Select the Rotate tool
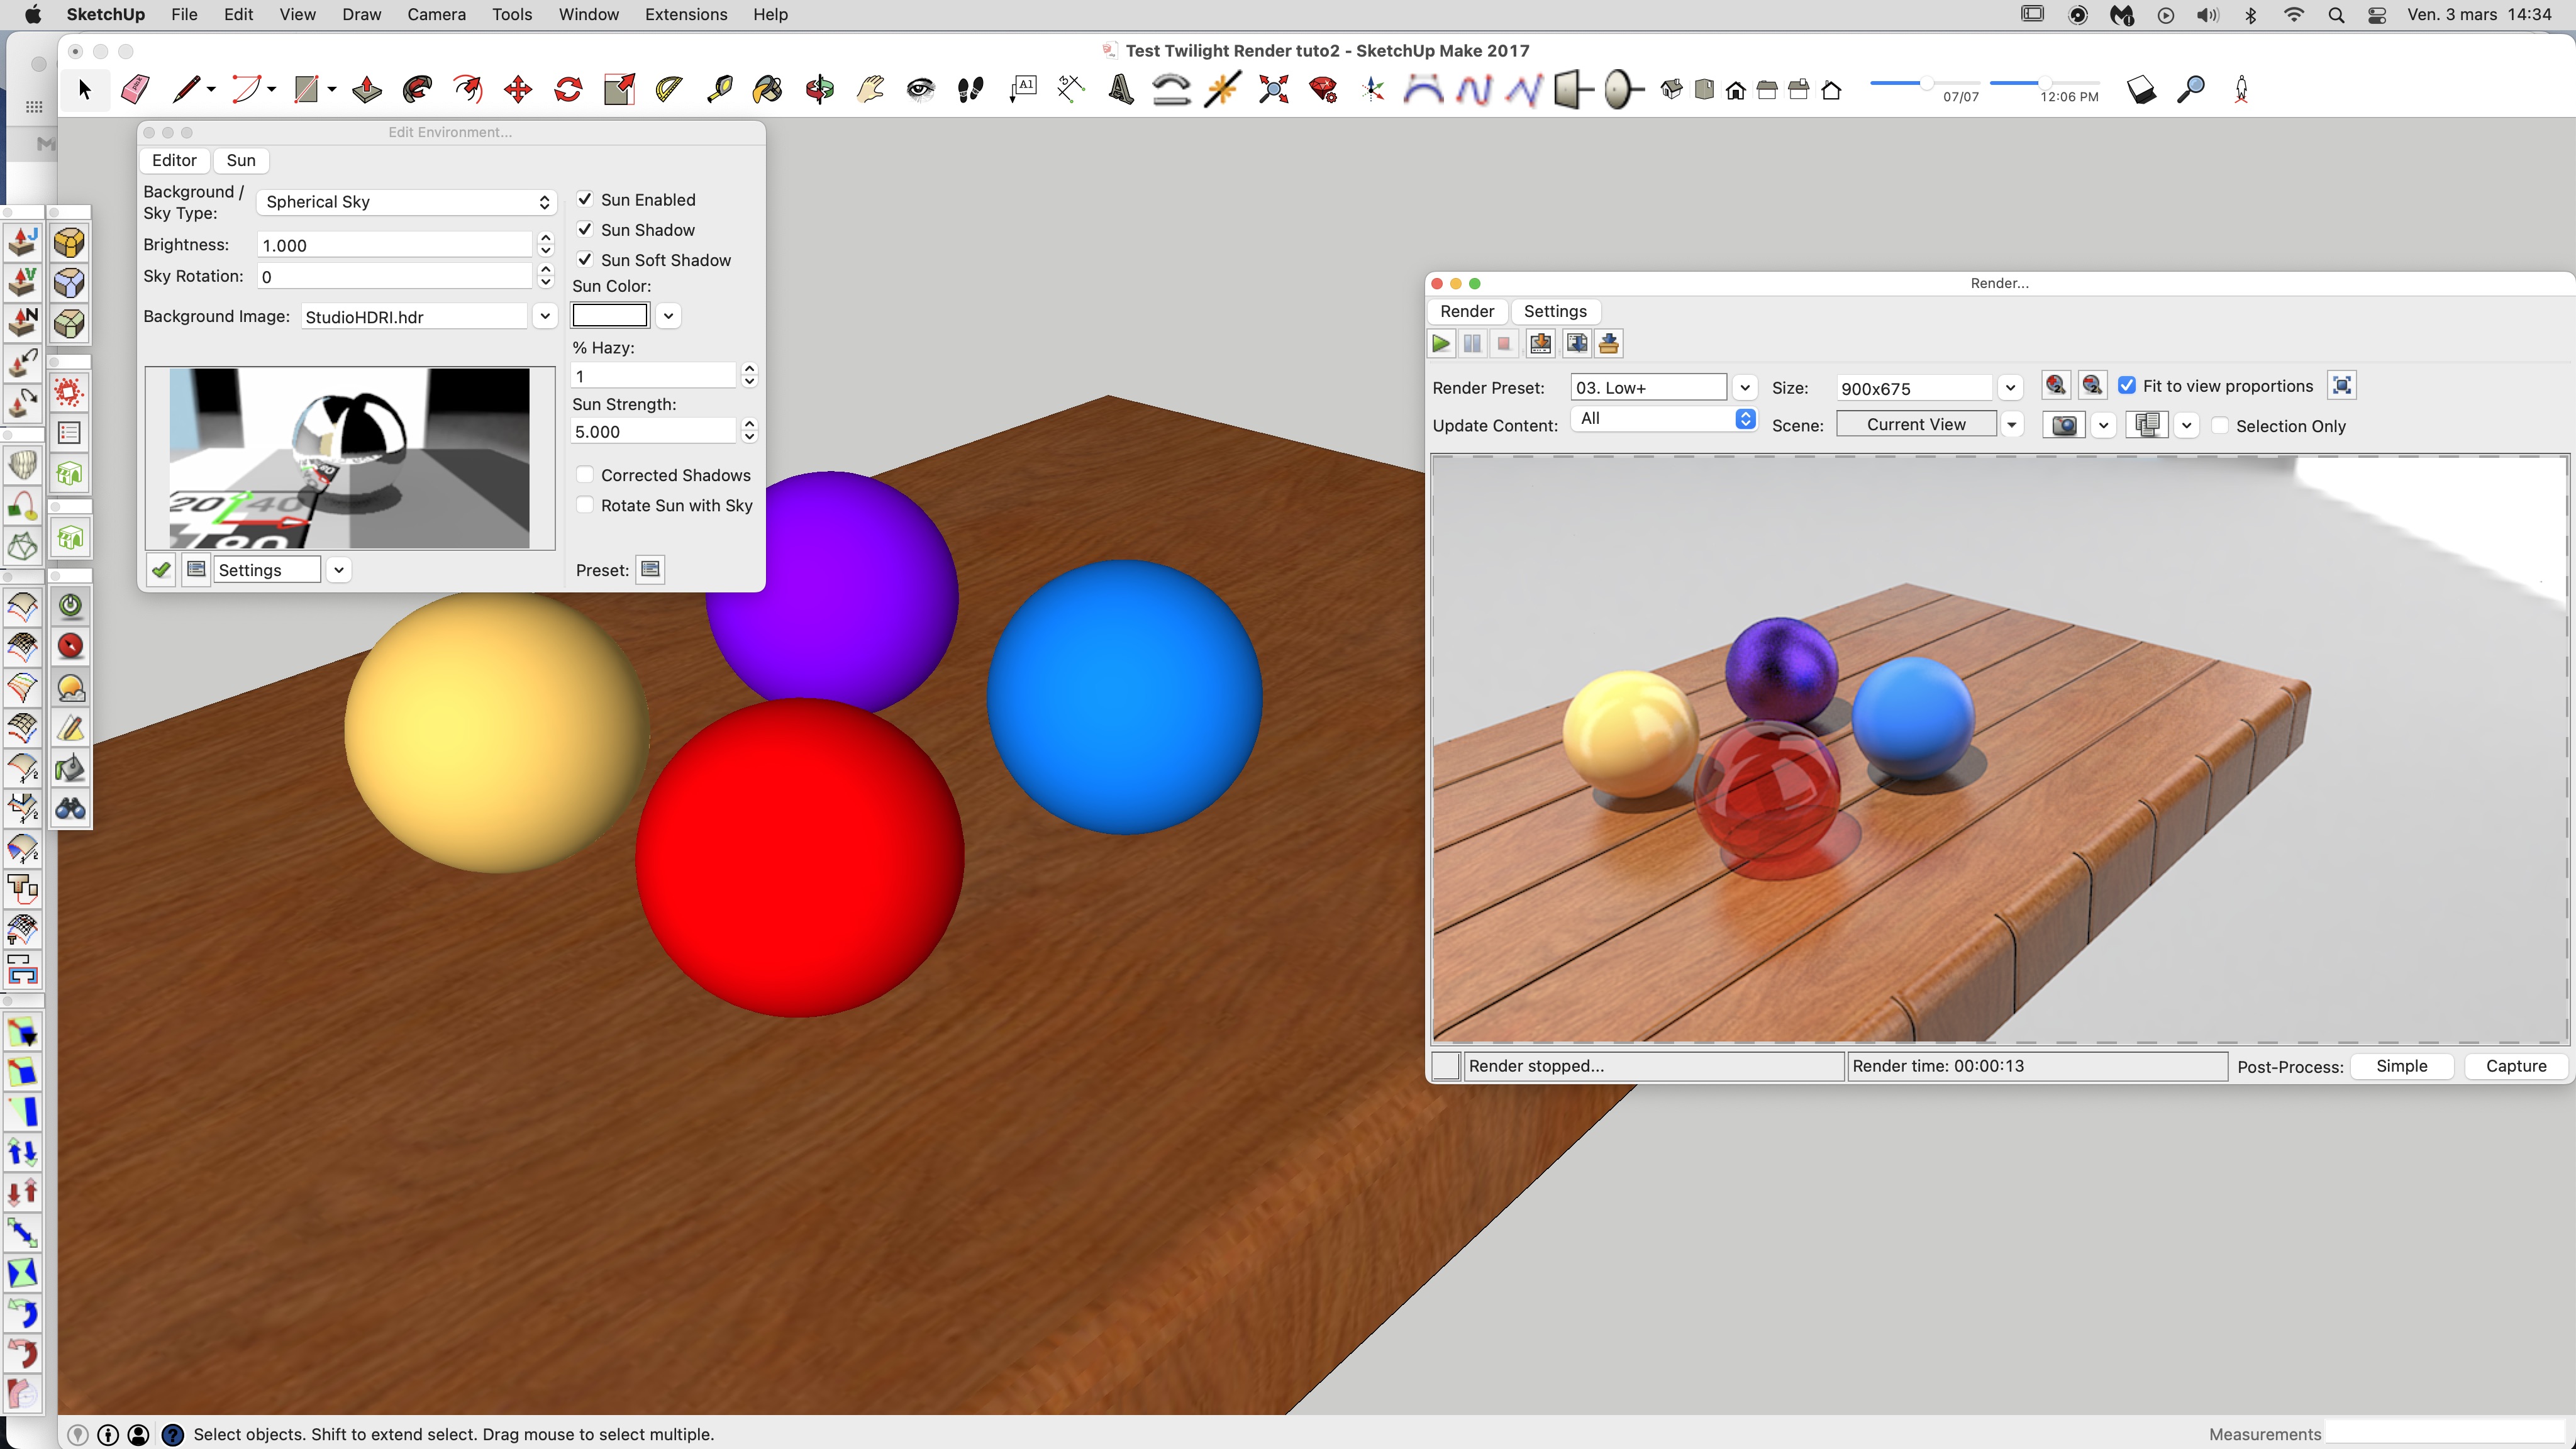The width and height of the screenshot is (2576, 1449). [x=568, y=90]
